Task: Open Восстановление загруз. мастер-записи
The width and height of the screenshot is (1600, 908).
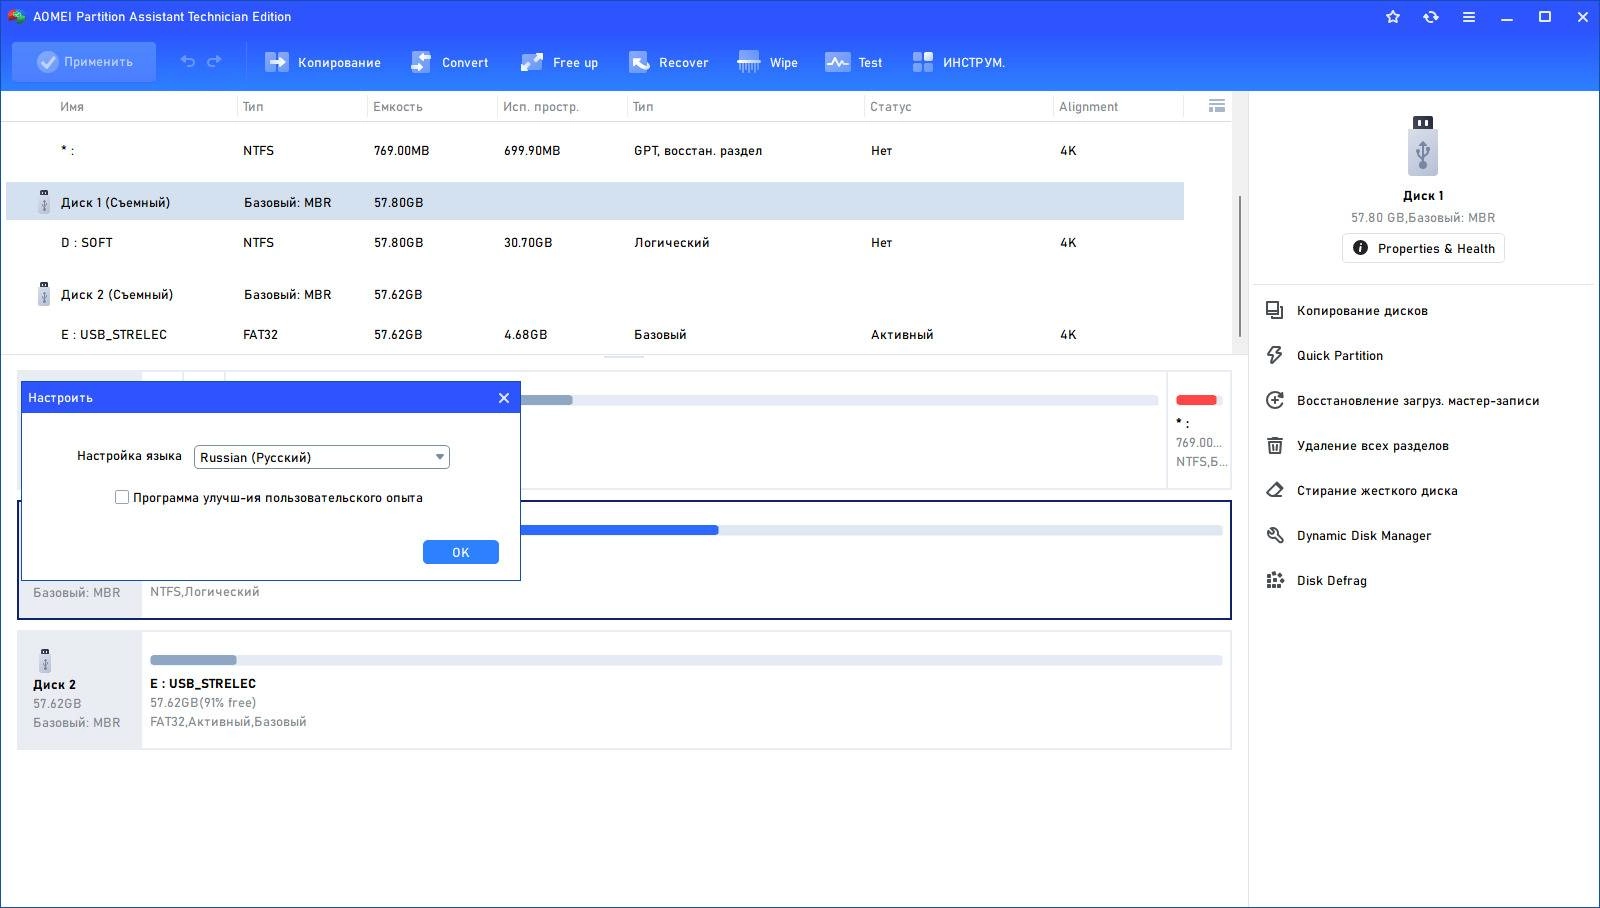Action: click(1418, 401)
